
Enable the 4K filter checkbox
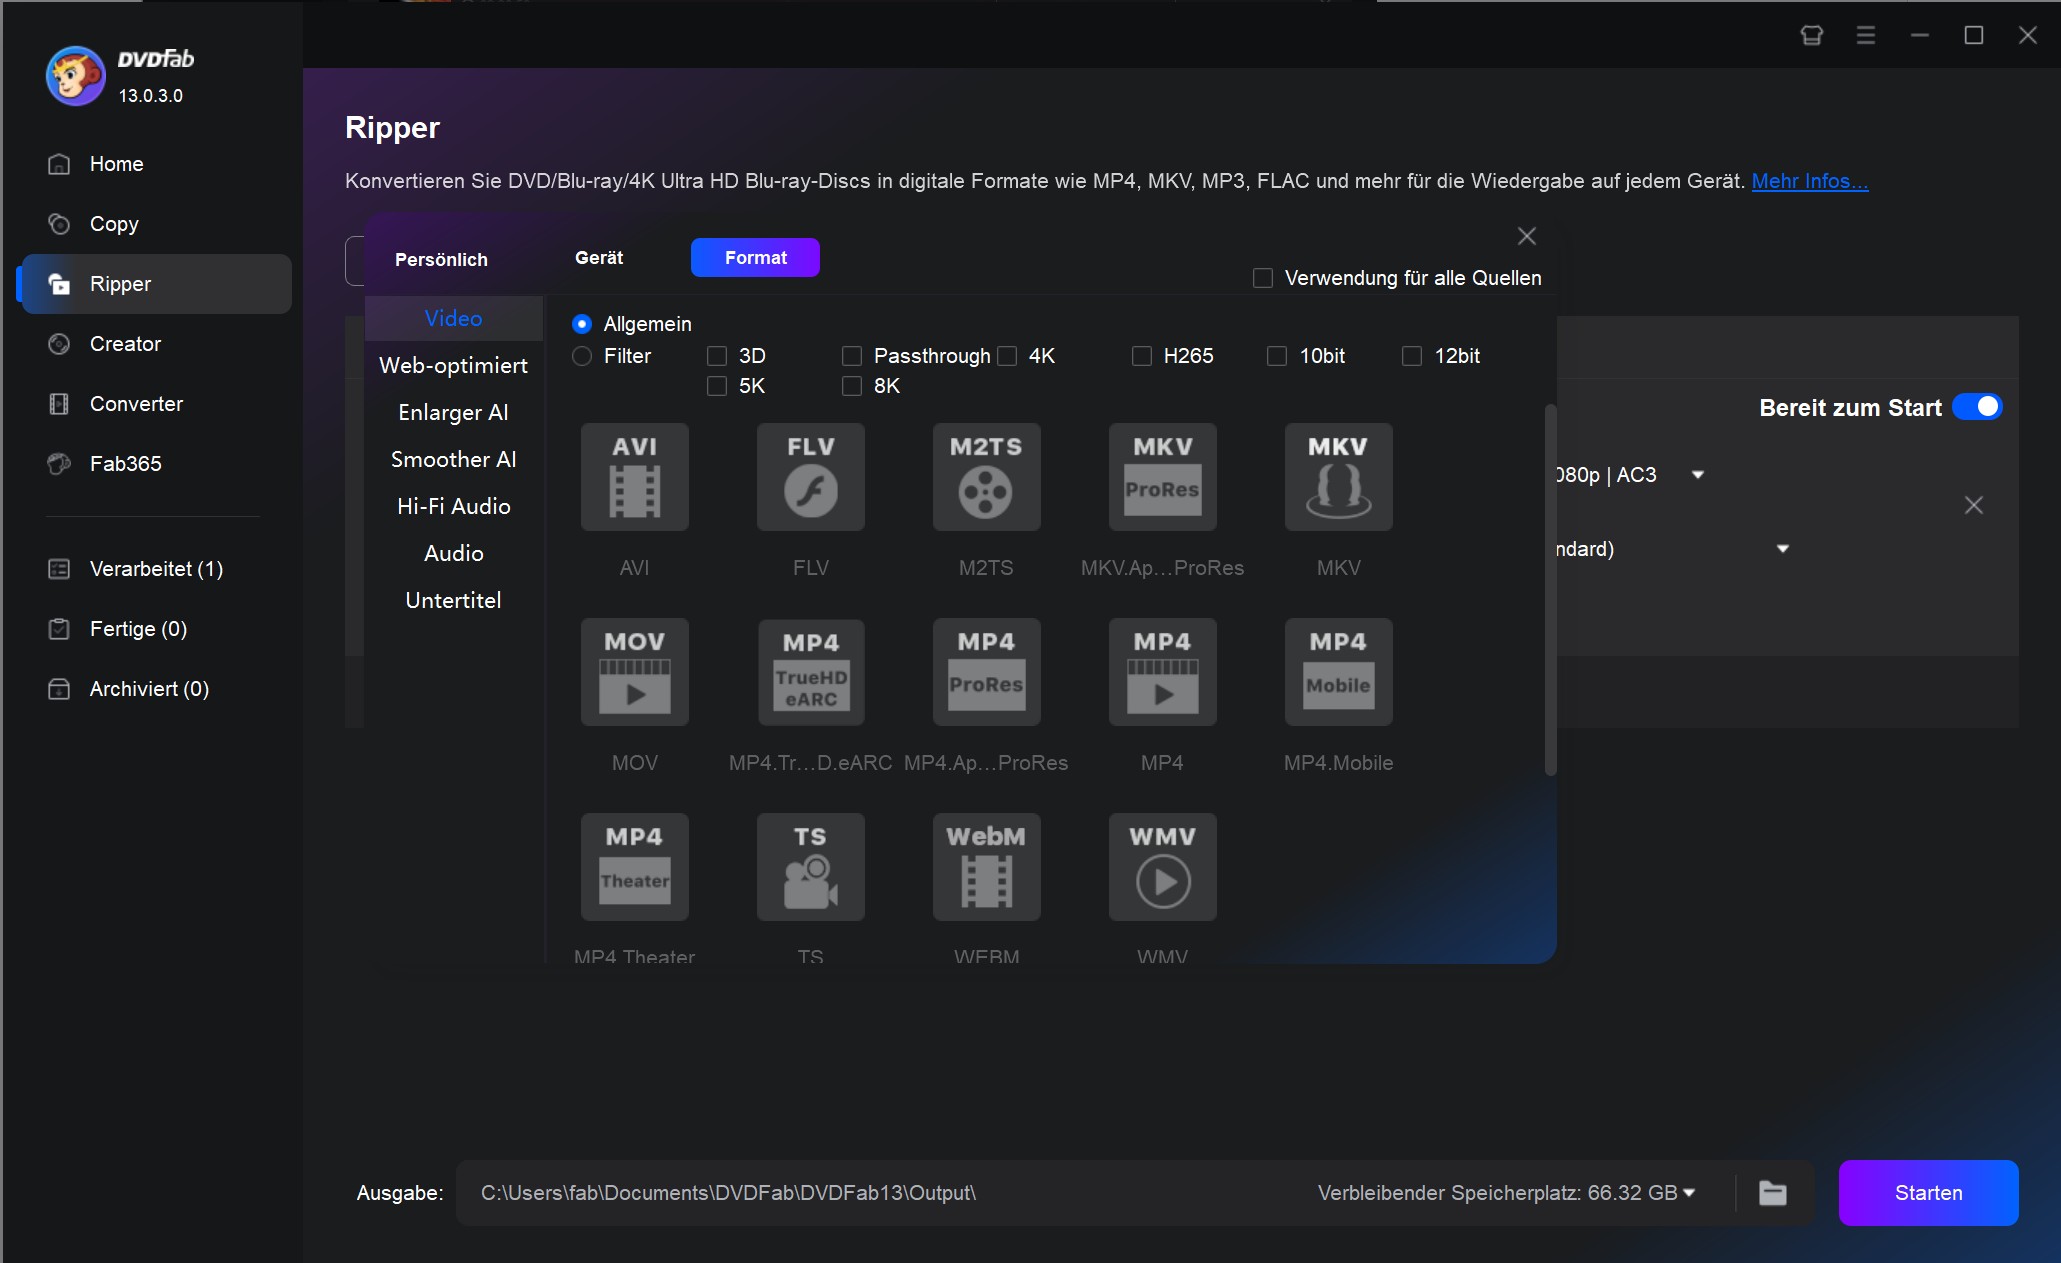(x=1007, y=356)
